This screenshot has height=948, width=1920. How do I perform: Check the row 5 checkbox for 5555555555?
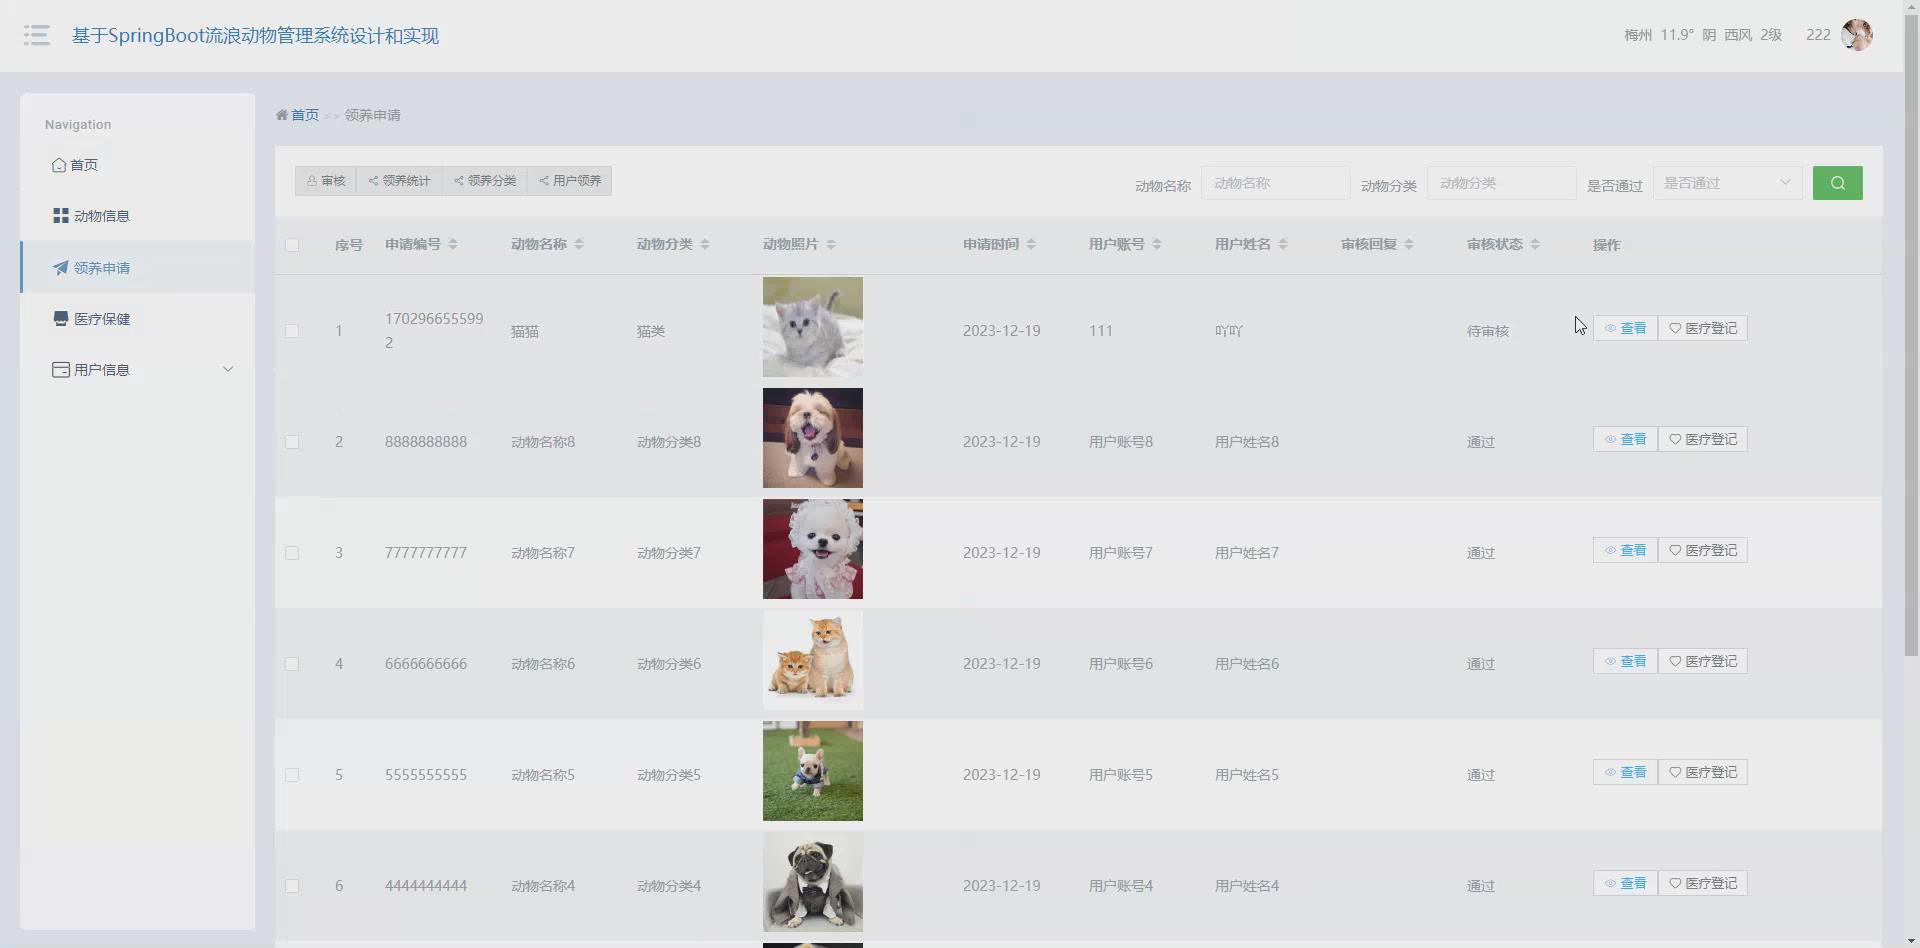click(292, 775)
